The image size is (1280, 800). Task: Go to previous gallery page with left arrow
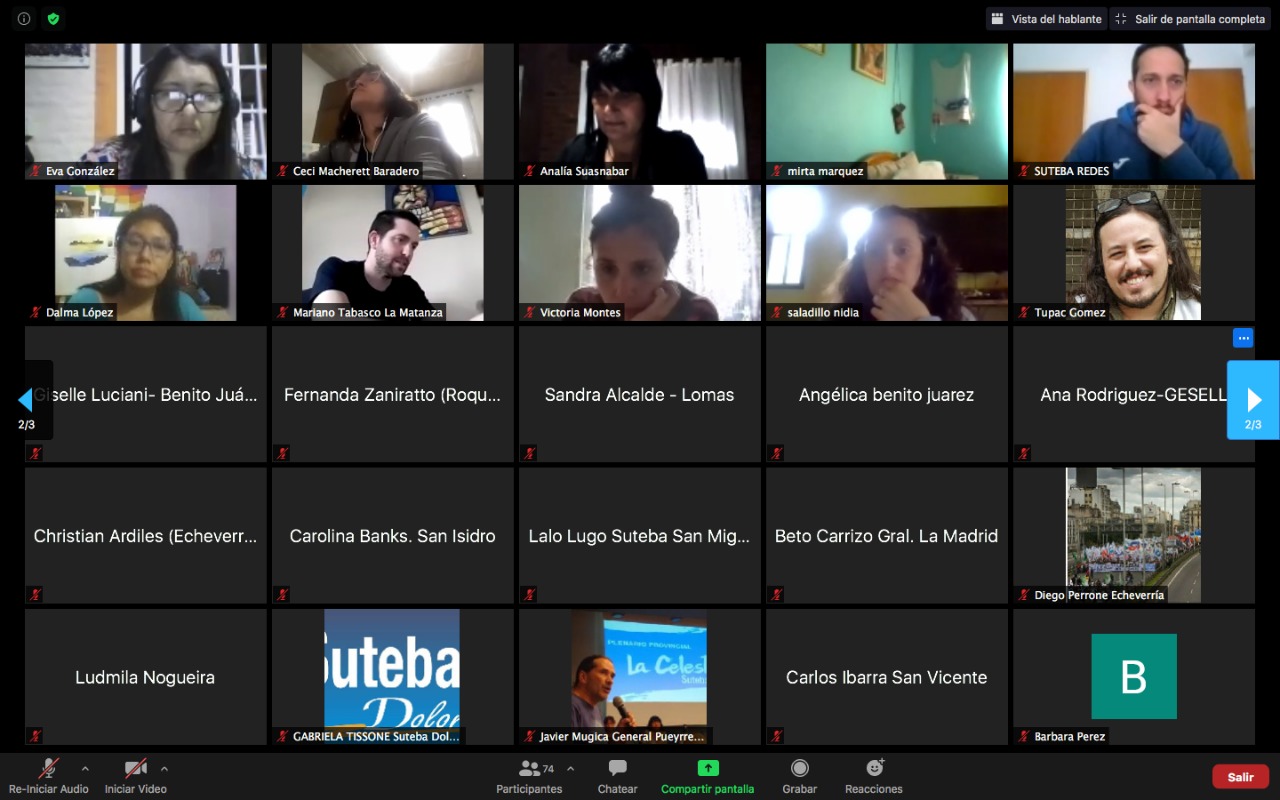tap(26, 400)
